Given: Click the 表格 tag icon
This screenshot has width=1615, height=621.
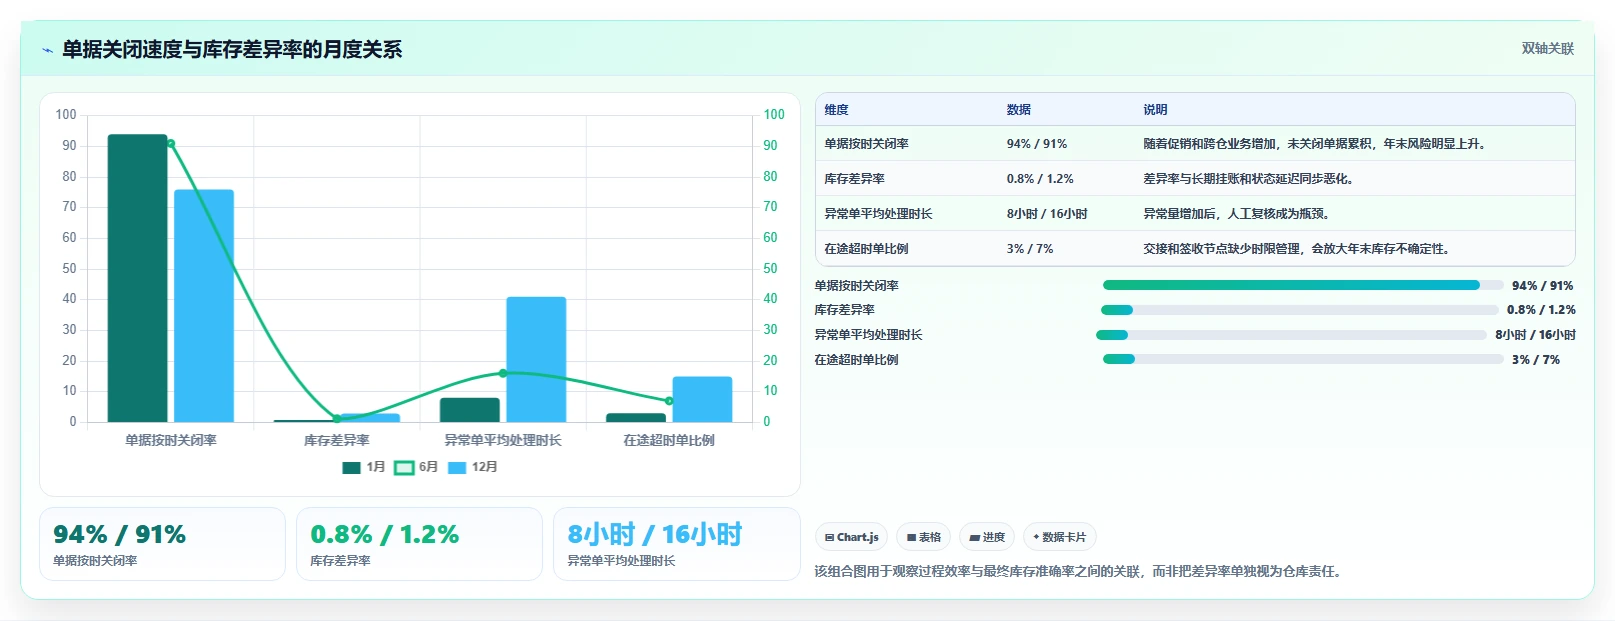Looking at the screenshot, I should (x=911, y=537).
